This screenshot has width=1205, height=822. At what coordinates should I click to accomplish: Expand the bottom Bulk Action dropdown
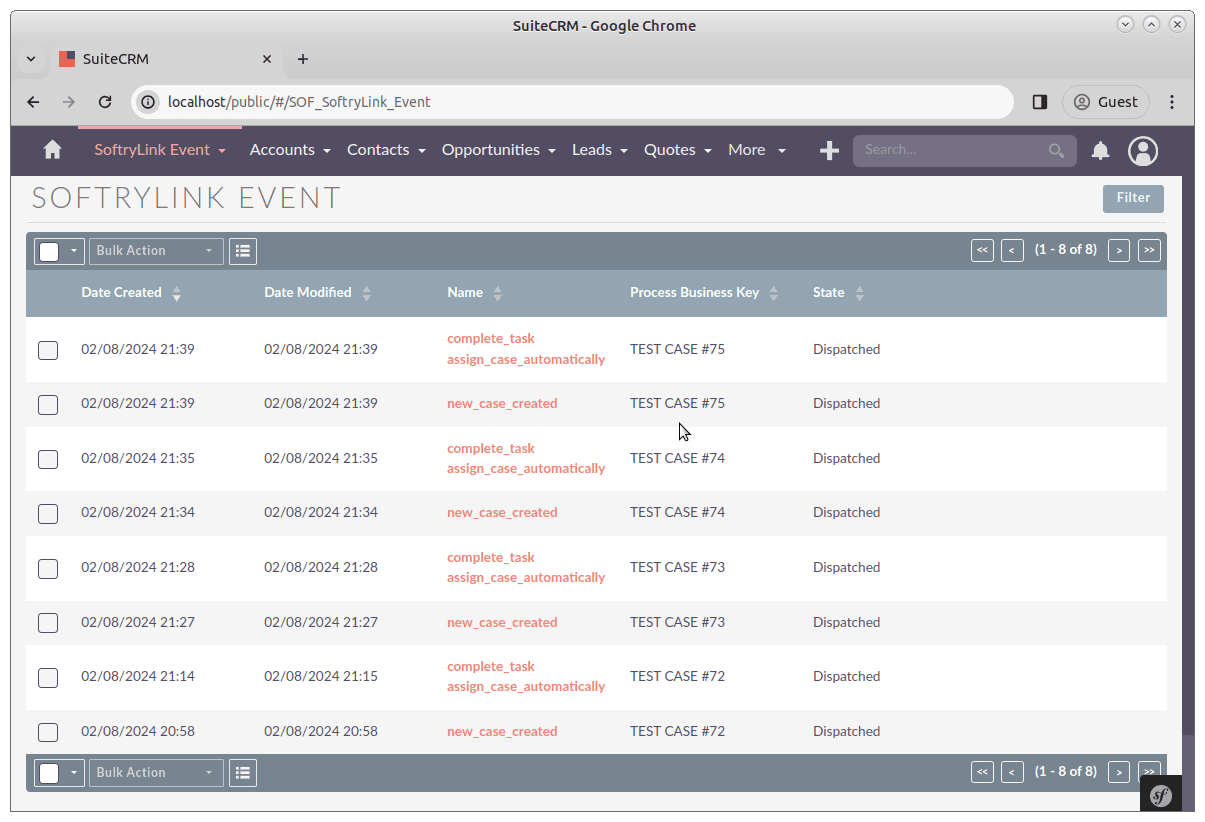(x=156, y=773)
